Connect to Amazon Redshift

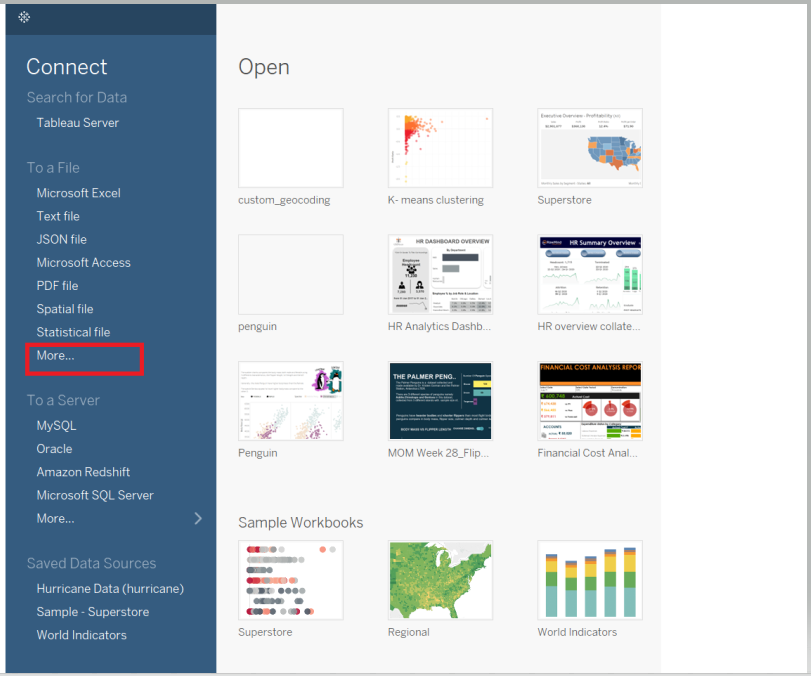[x=83, y=472]
